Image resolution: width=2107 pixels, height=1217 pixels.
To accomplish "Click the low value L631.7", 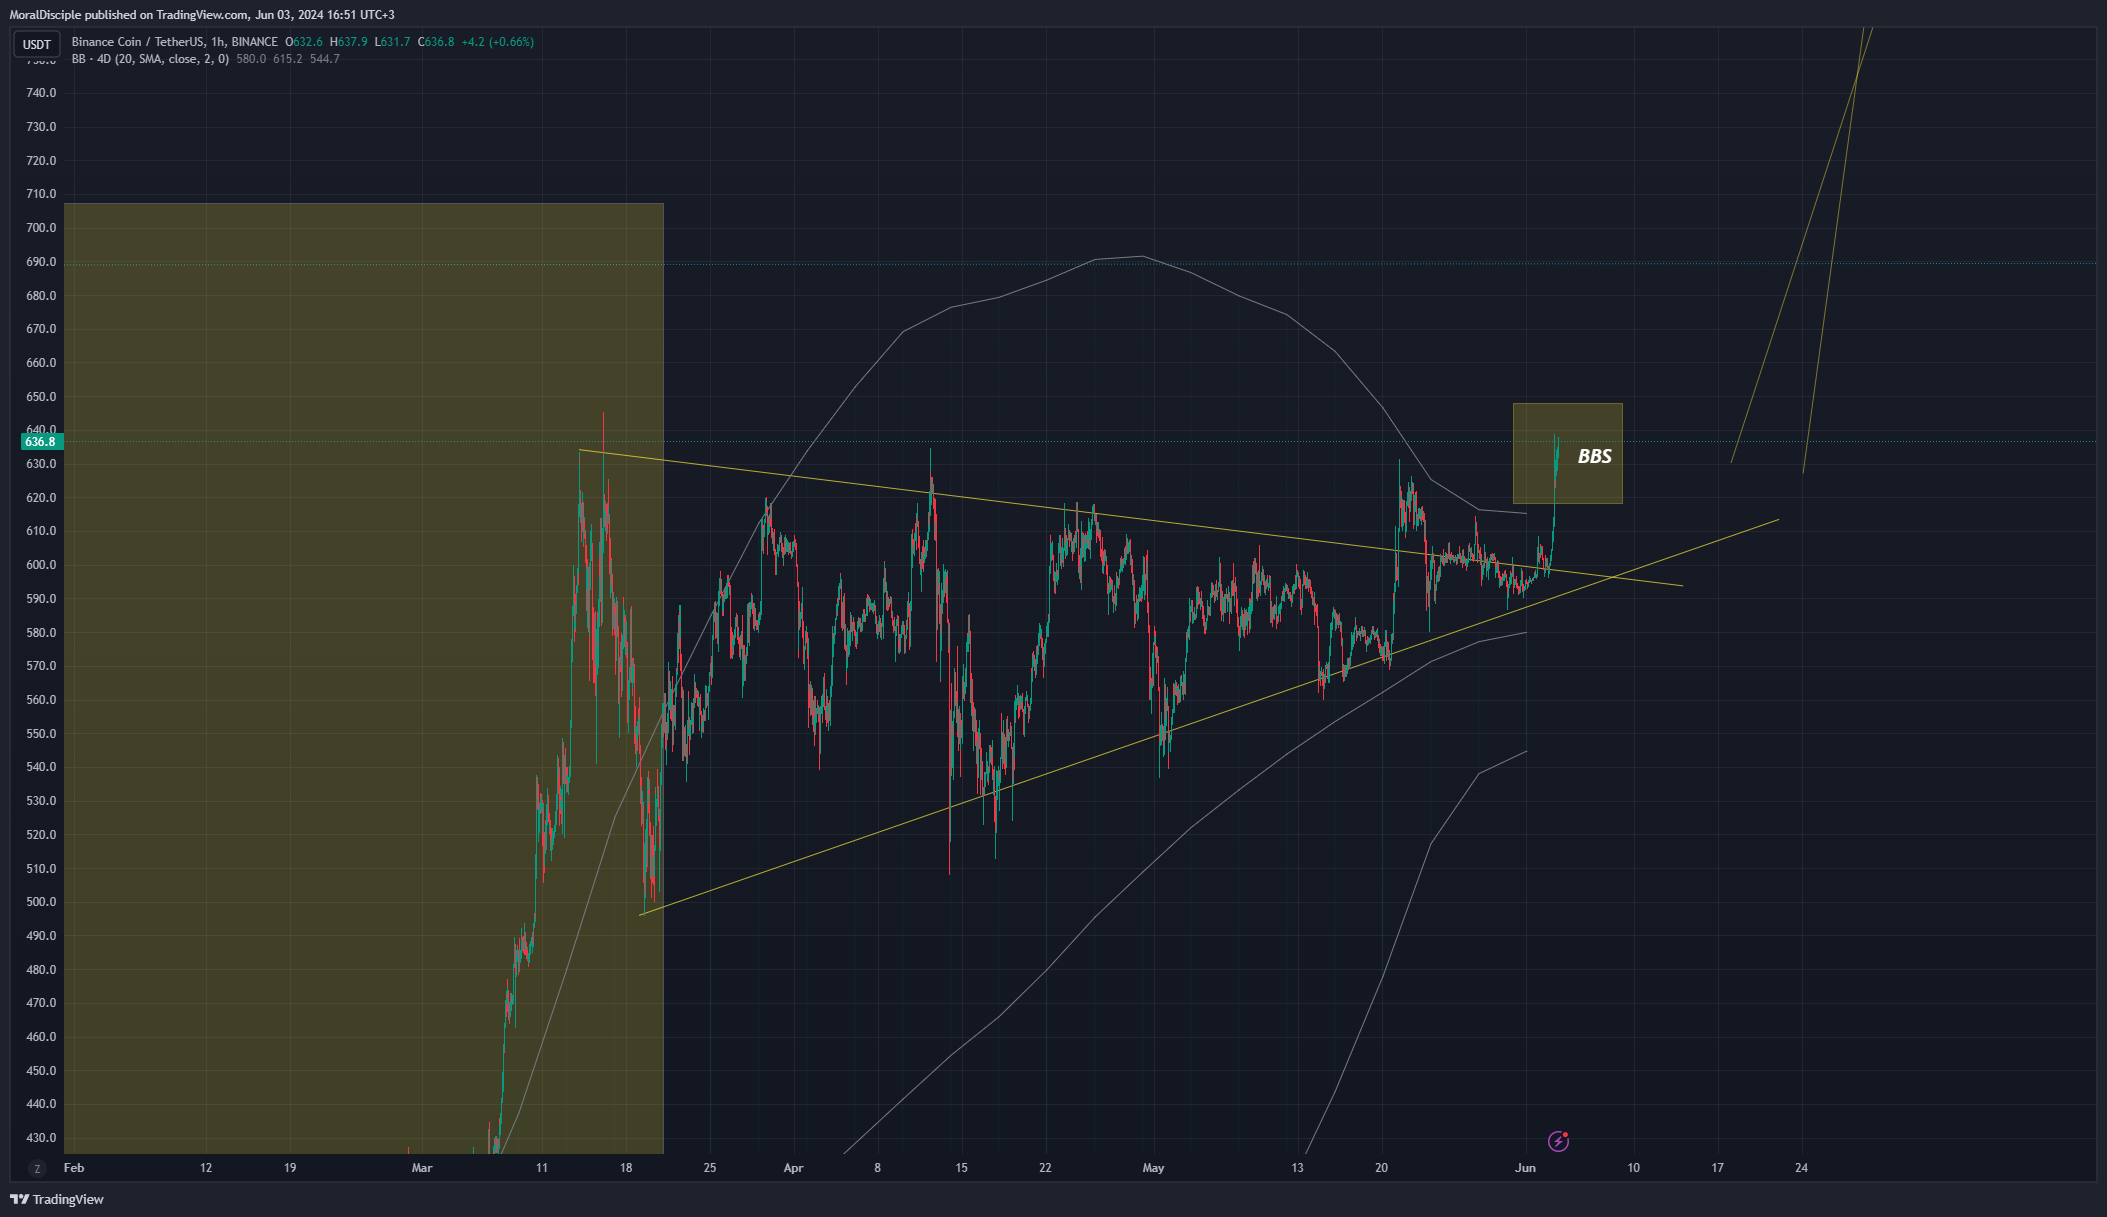I will tap(393, 42).
